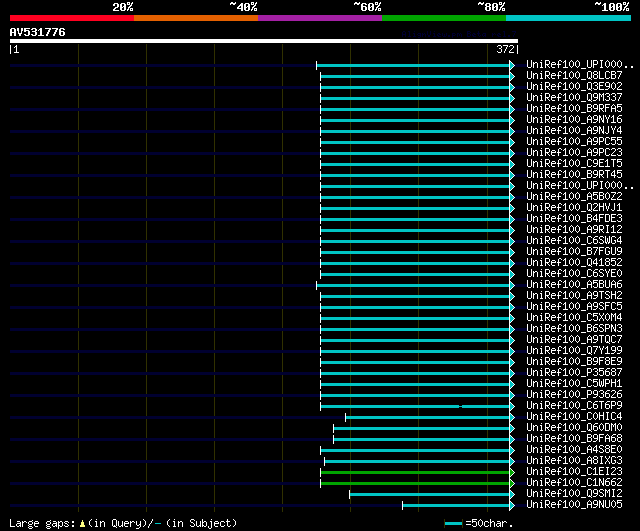Click the query end position 372 label

click(505, 49)
